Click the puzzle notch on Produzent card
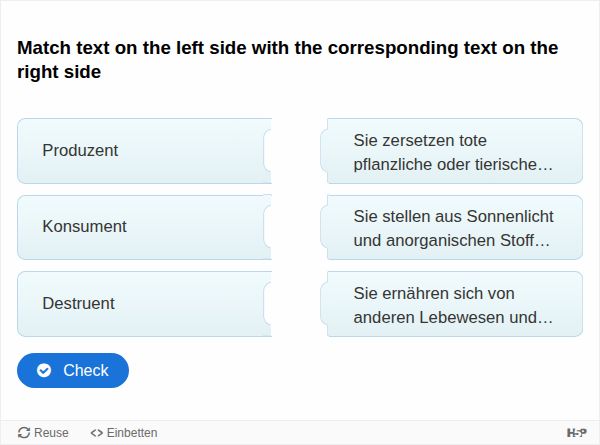The height and width of the screenshot is (445, 600). click(268, 151)
